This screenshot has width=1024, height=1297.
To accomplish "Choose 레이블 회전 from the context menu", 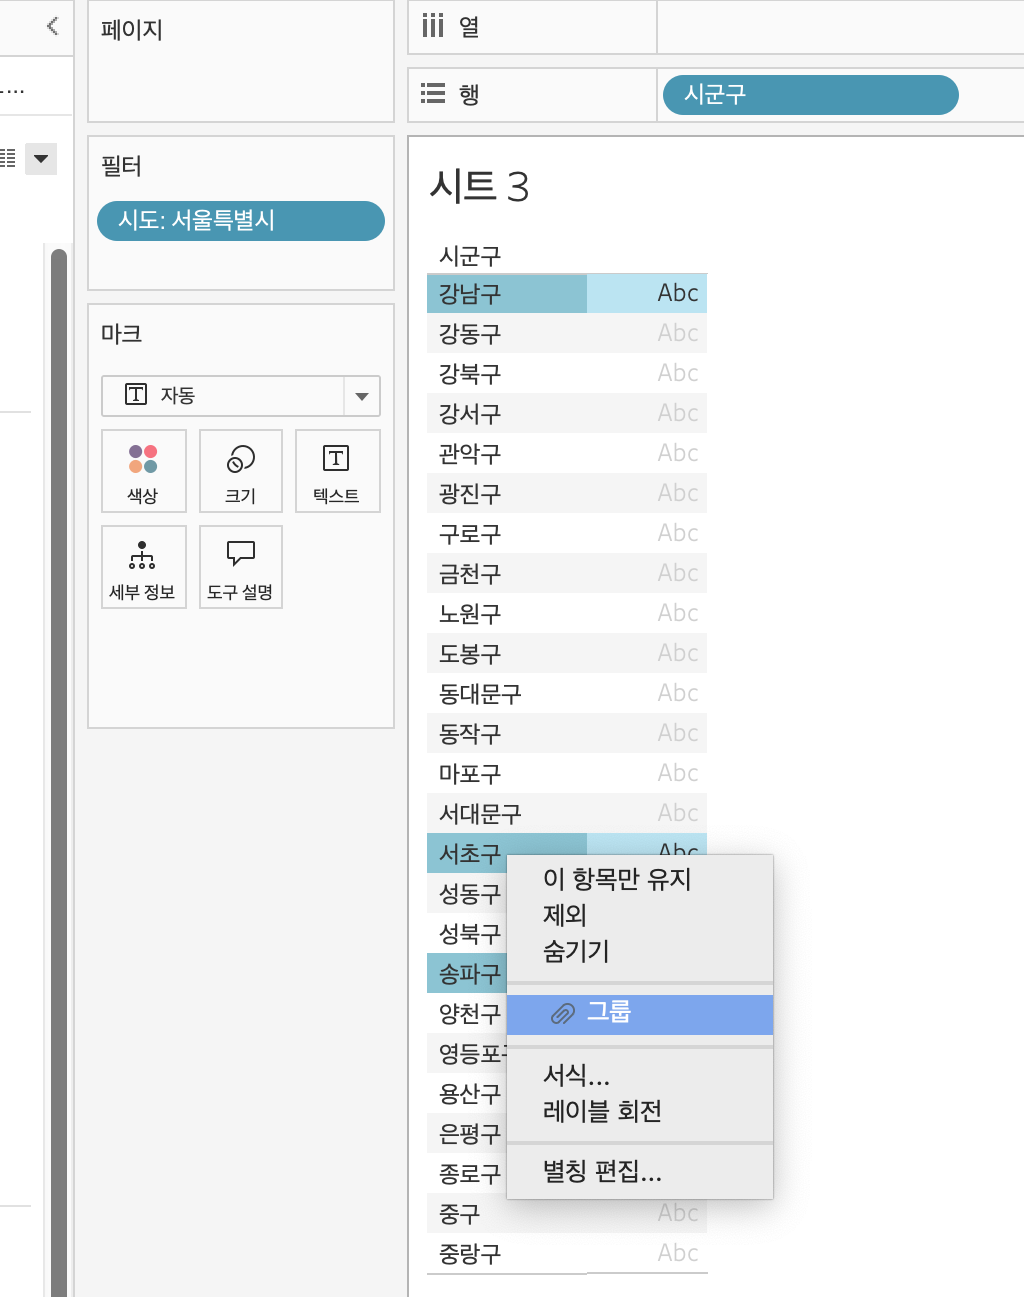I will (x=602, y=1111).
